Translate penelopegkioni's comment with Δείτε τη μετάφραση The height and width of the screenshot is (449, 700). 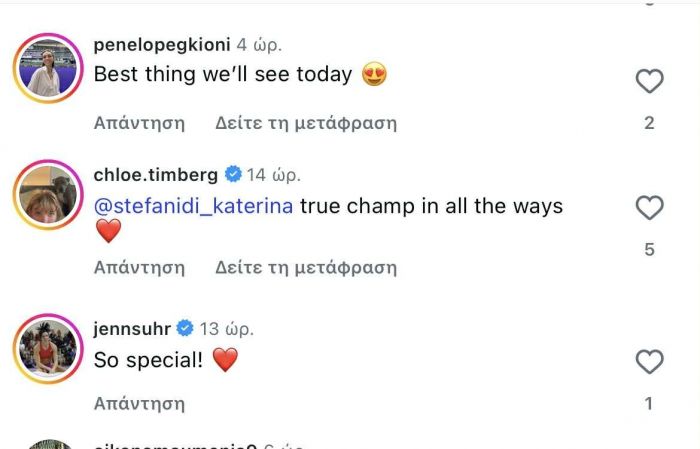click(306, 123)
